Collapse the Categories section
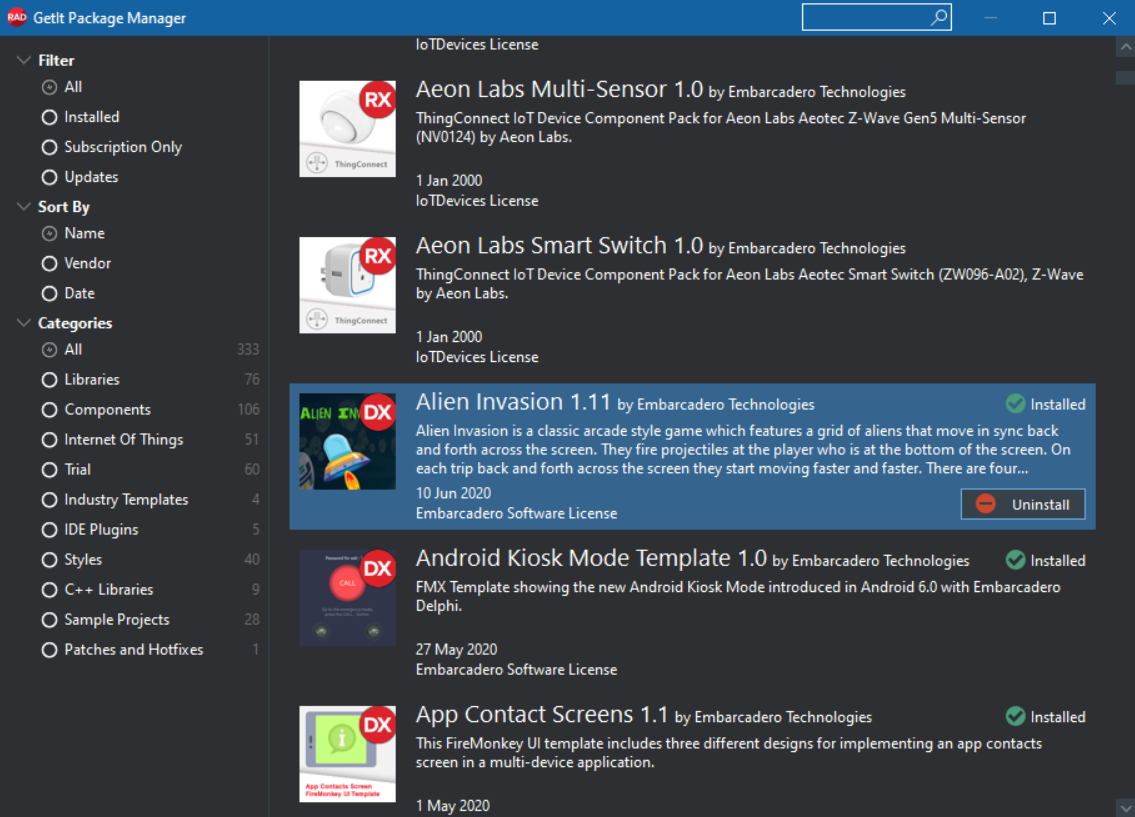Screen dimensions: 1135x817 pyautogui.click(x=24, y=323)
